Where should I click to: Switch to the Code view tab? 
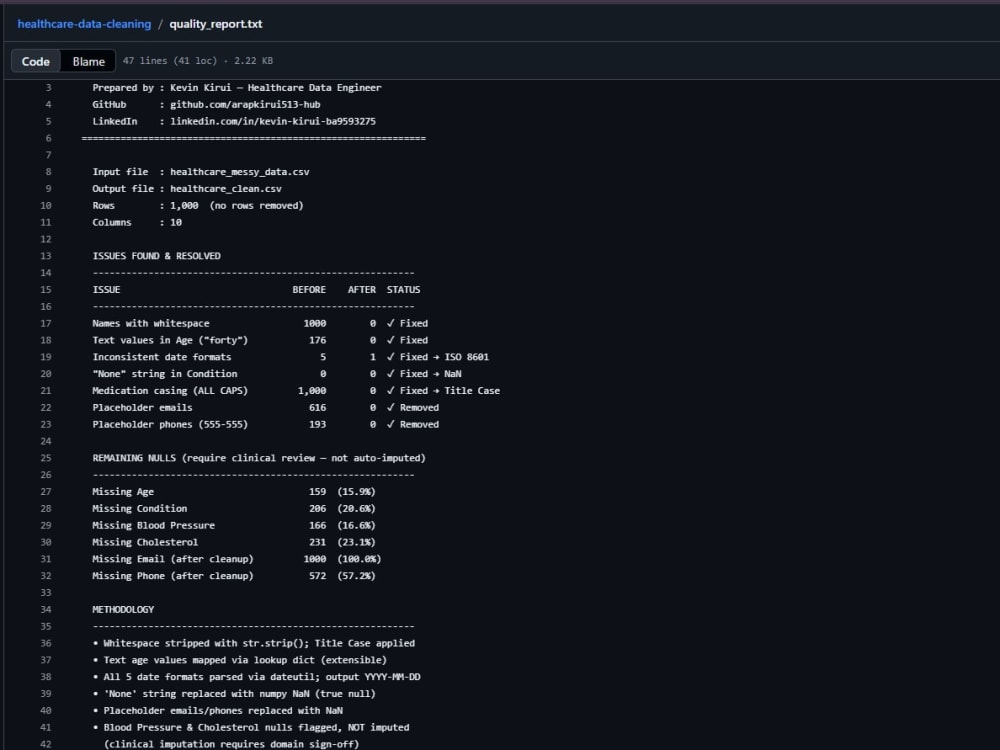pyautogui.click(x=36, y=61)
